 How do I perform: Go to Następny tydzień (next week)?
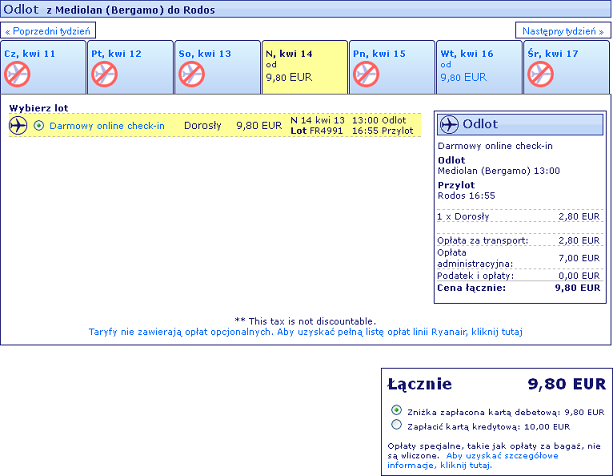click(x=563, y=30)
